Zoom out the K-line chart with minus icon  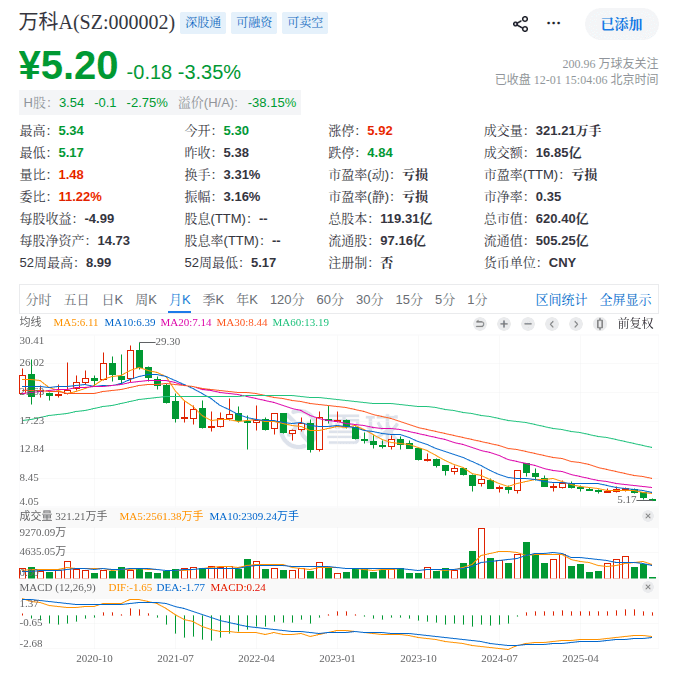pyautogui.click(x=527, y=323)
